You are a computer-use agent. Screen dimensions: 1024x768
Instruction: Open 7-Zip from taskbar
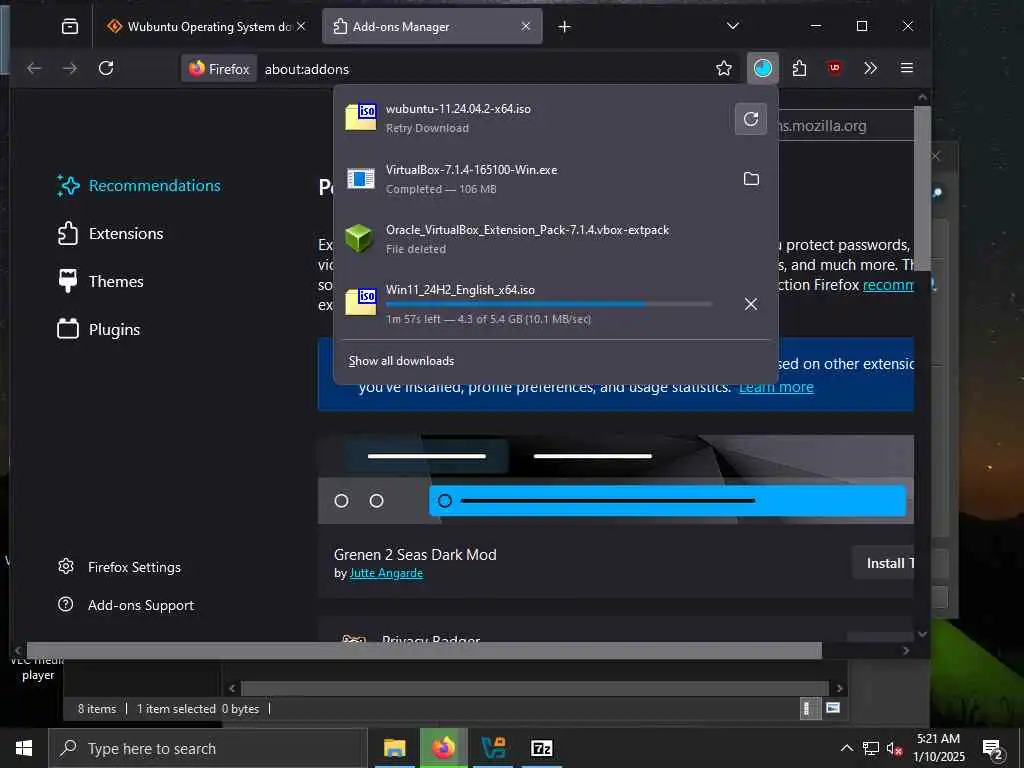(x=542, y=748)
